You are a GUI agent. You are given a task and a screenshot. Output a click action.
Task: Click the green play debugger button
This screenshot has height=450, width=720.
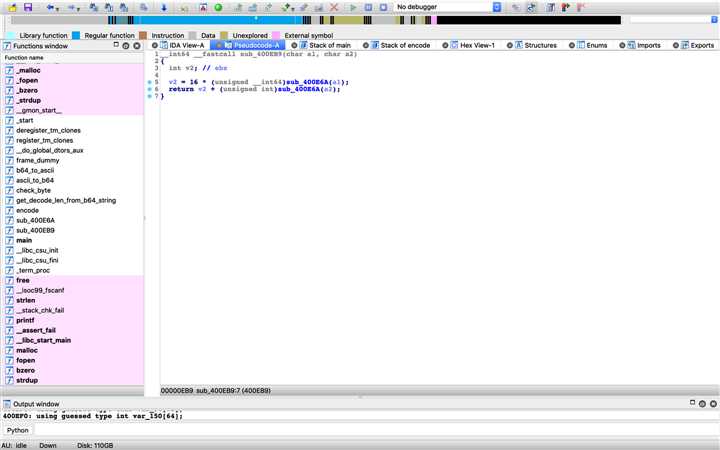click(353, 7)
